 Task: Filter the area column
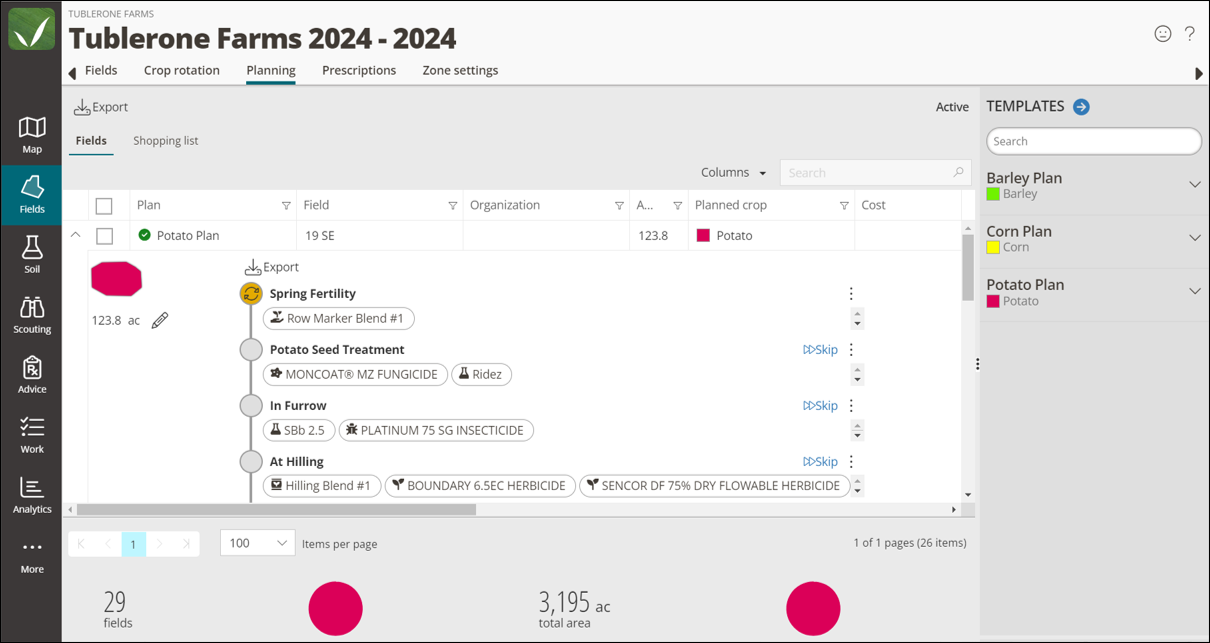[x=677, y=206]
